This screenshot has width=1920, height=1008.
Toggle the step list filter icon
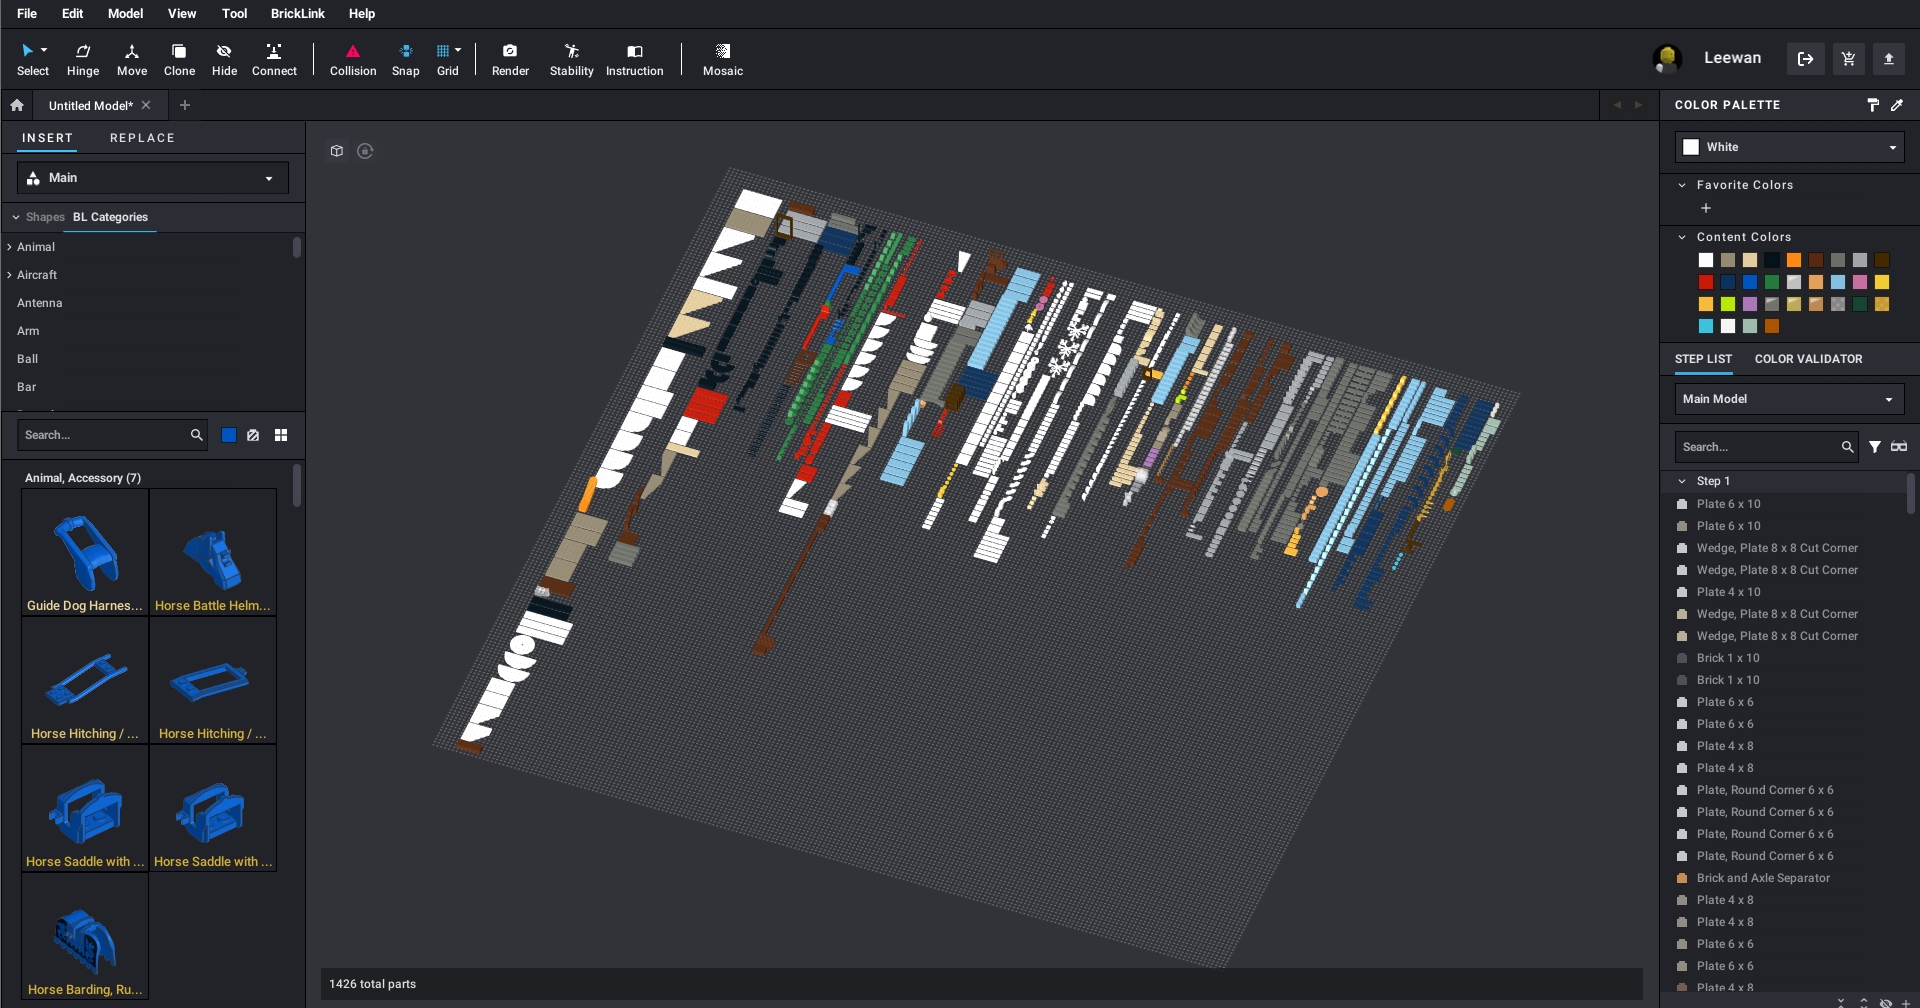(x=1875, y=447)
